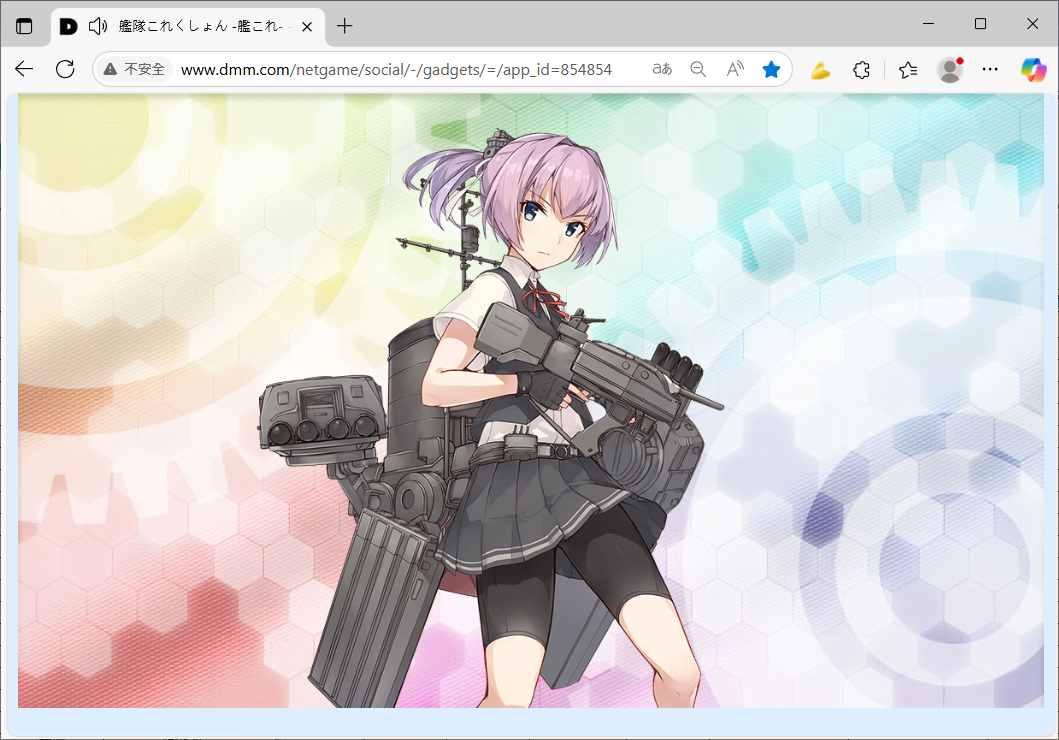Screen dimensions: 1059x740
Task: Open the translate page icon
Action: [662, 69]
